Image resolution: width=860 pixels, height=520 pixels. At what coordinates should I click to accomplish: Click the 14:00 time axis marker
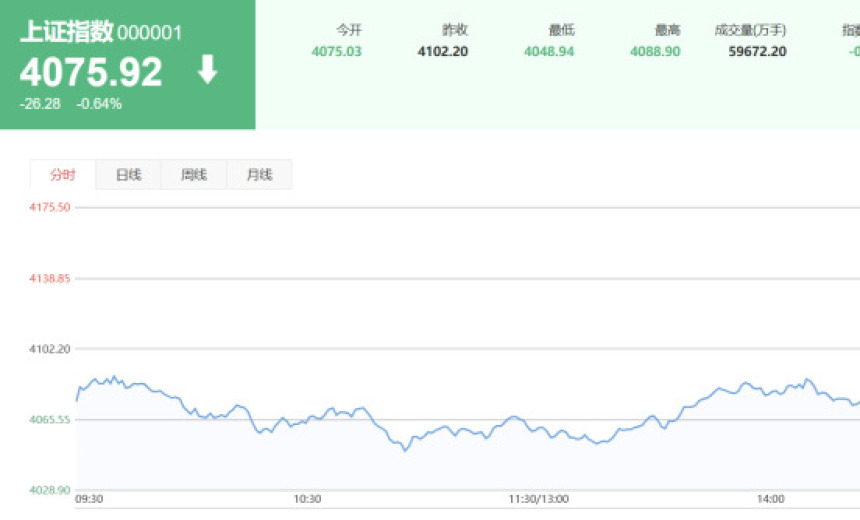[770, 499]
